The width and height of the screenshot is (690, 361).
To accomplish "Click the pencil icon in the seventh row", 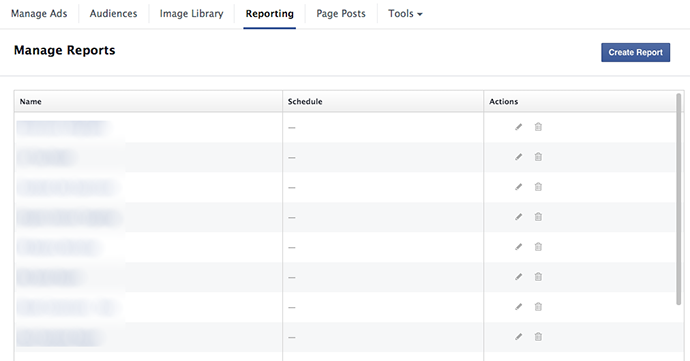I will click(x=519, y=307).
